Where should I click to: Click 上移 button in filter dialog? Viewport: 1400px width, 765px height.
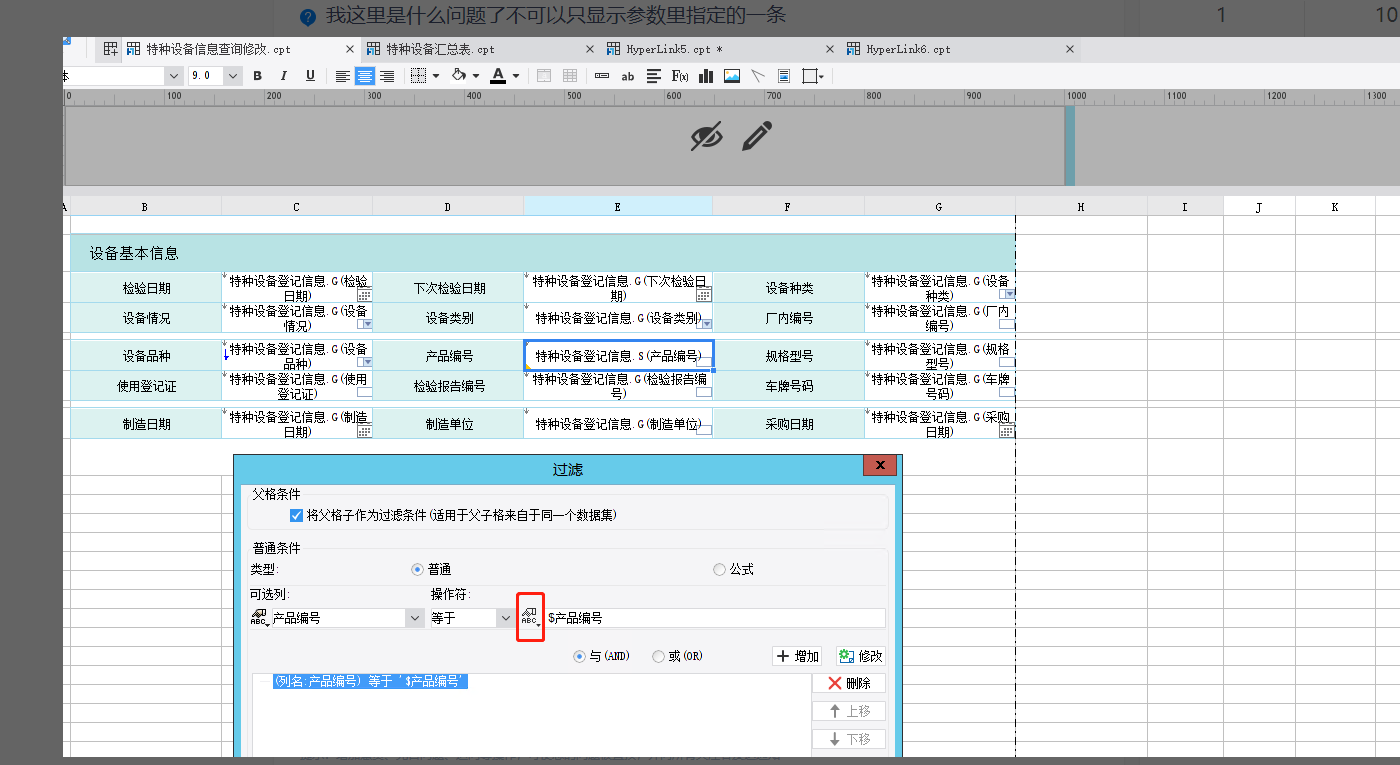click(849, 711)
